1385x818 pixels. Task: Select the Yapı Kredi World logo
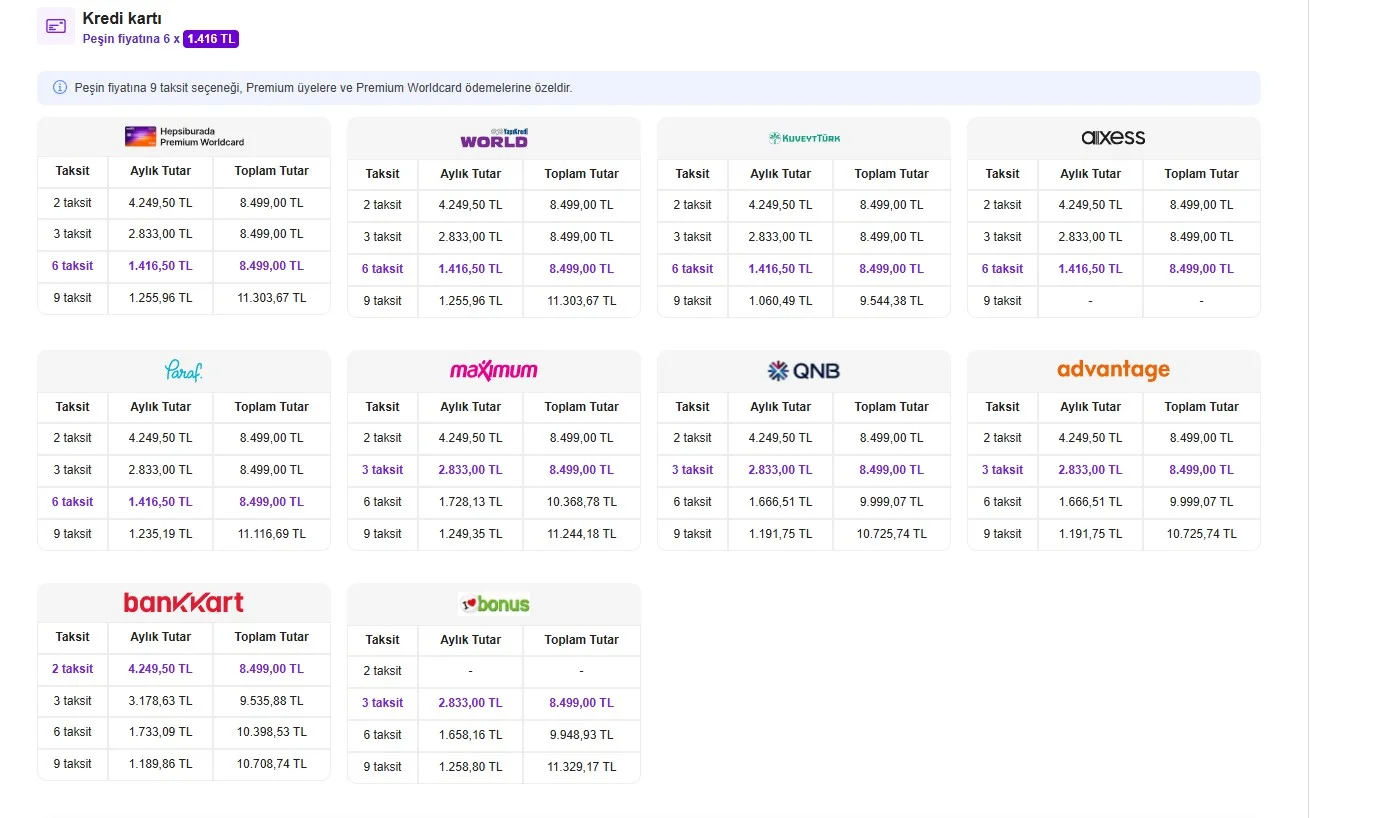point(494,139)
